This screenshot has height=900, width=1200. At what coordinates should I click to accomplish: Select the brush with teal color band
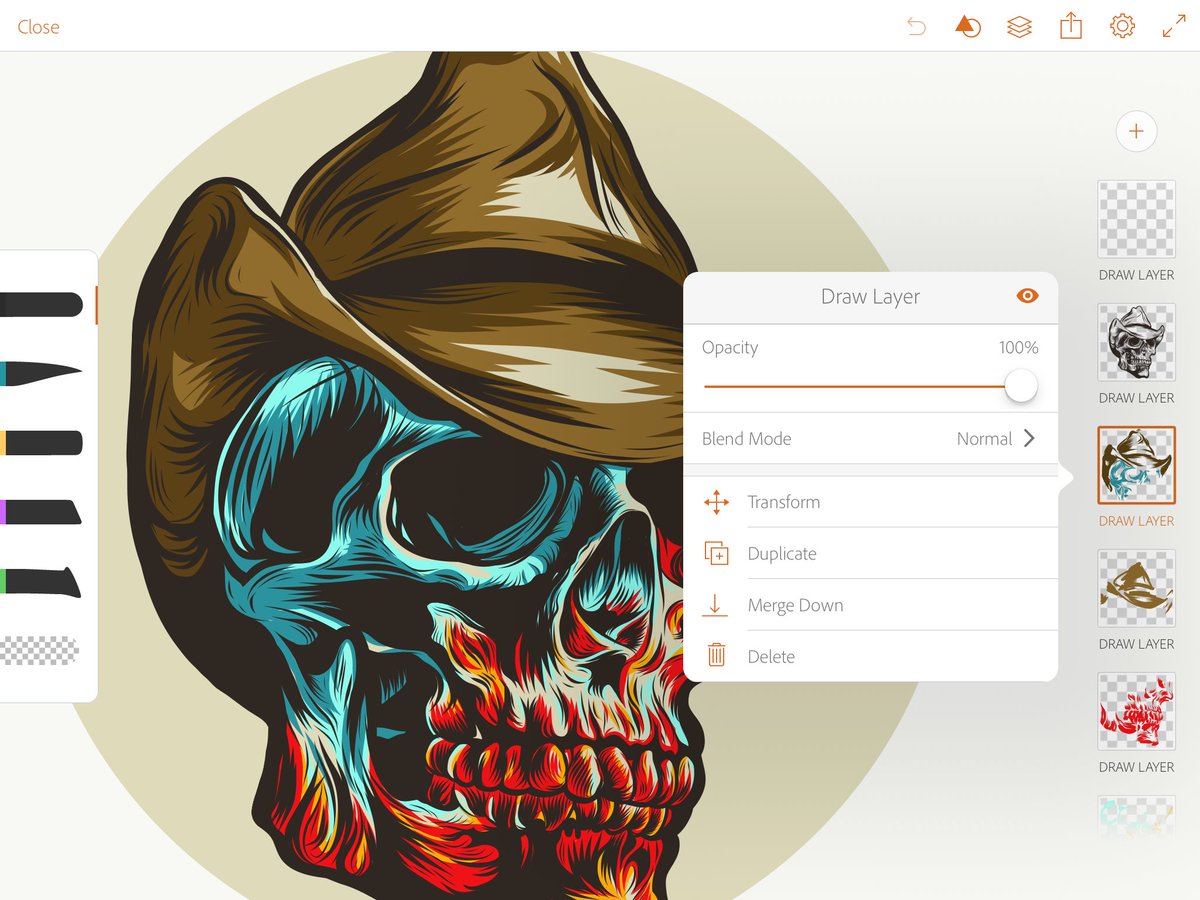click(x=40, y=373)
